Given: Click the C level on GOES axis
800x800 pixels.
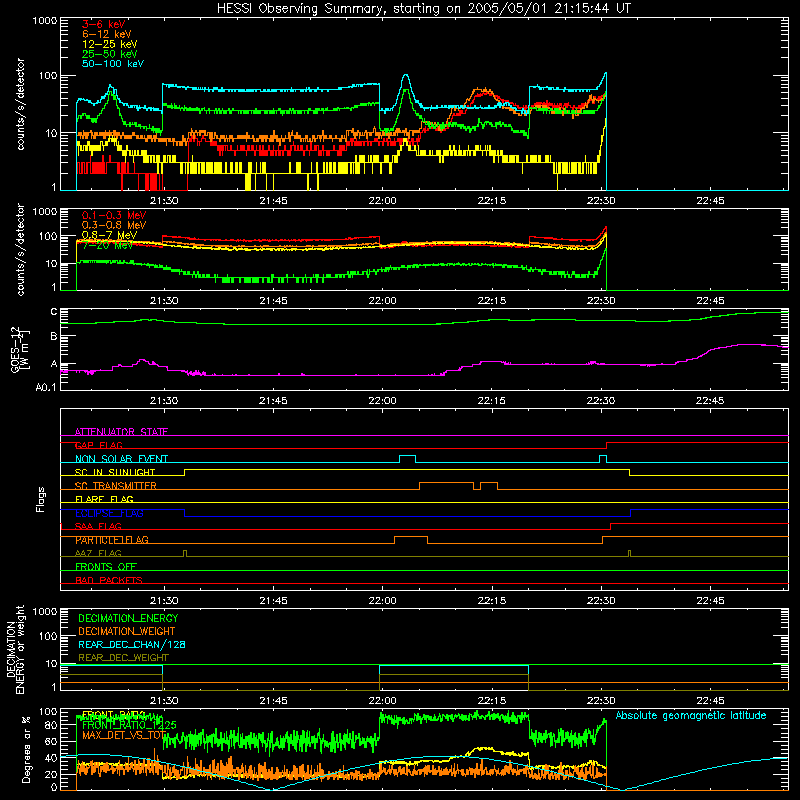Looking at the screenshot, I should point(54,312).
